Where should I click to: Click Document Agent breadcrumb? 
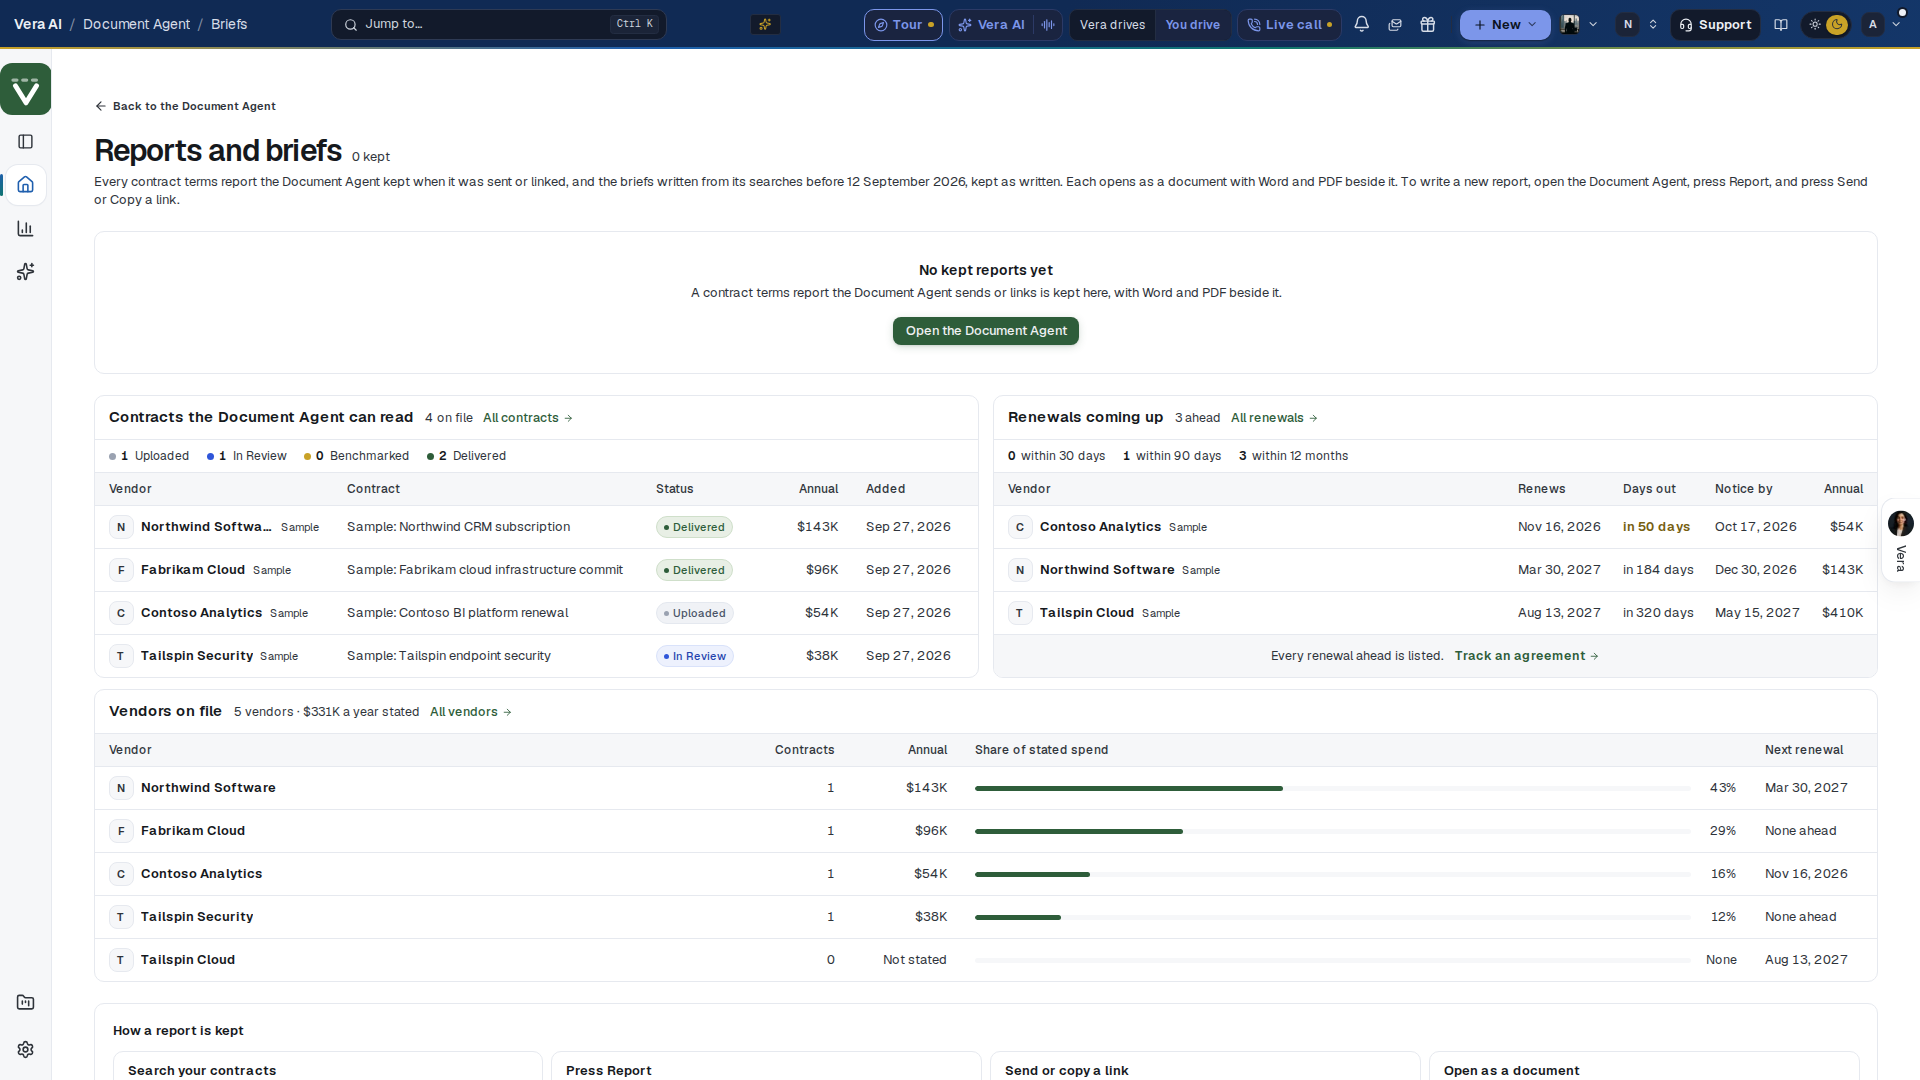(136, 24)
